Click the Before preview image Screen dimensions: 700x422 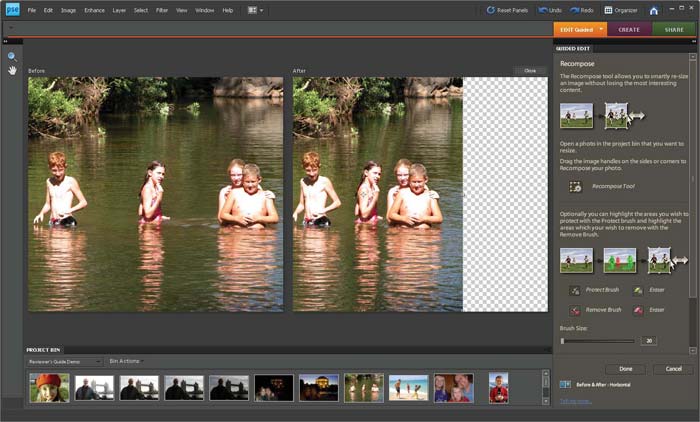(x=155, y=194)
